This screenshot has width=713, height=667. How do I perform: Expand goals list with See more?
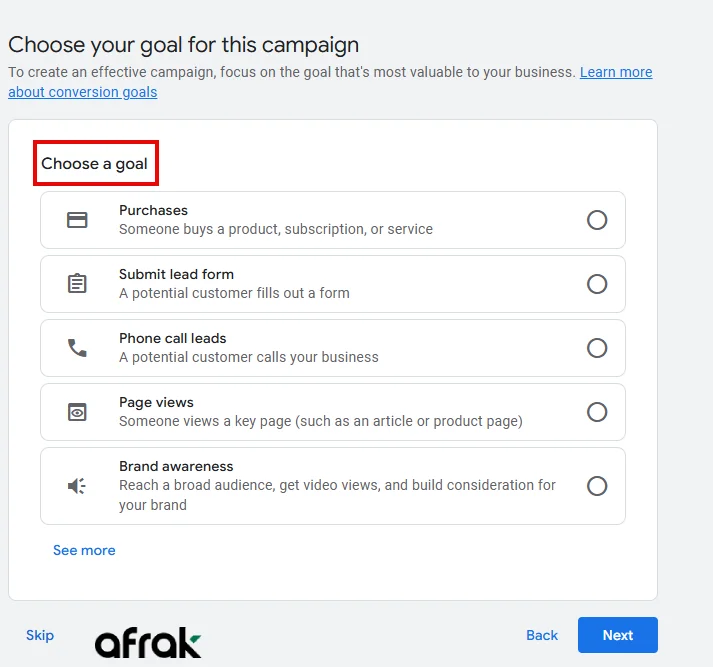84,550
